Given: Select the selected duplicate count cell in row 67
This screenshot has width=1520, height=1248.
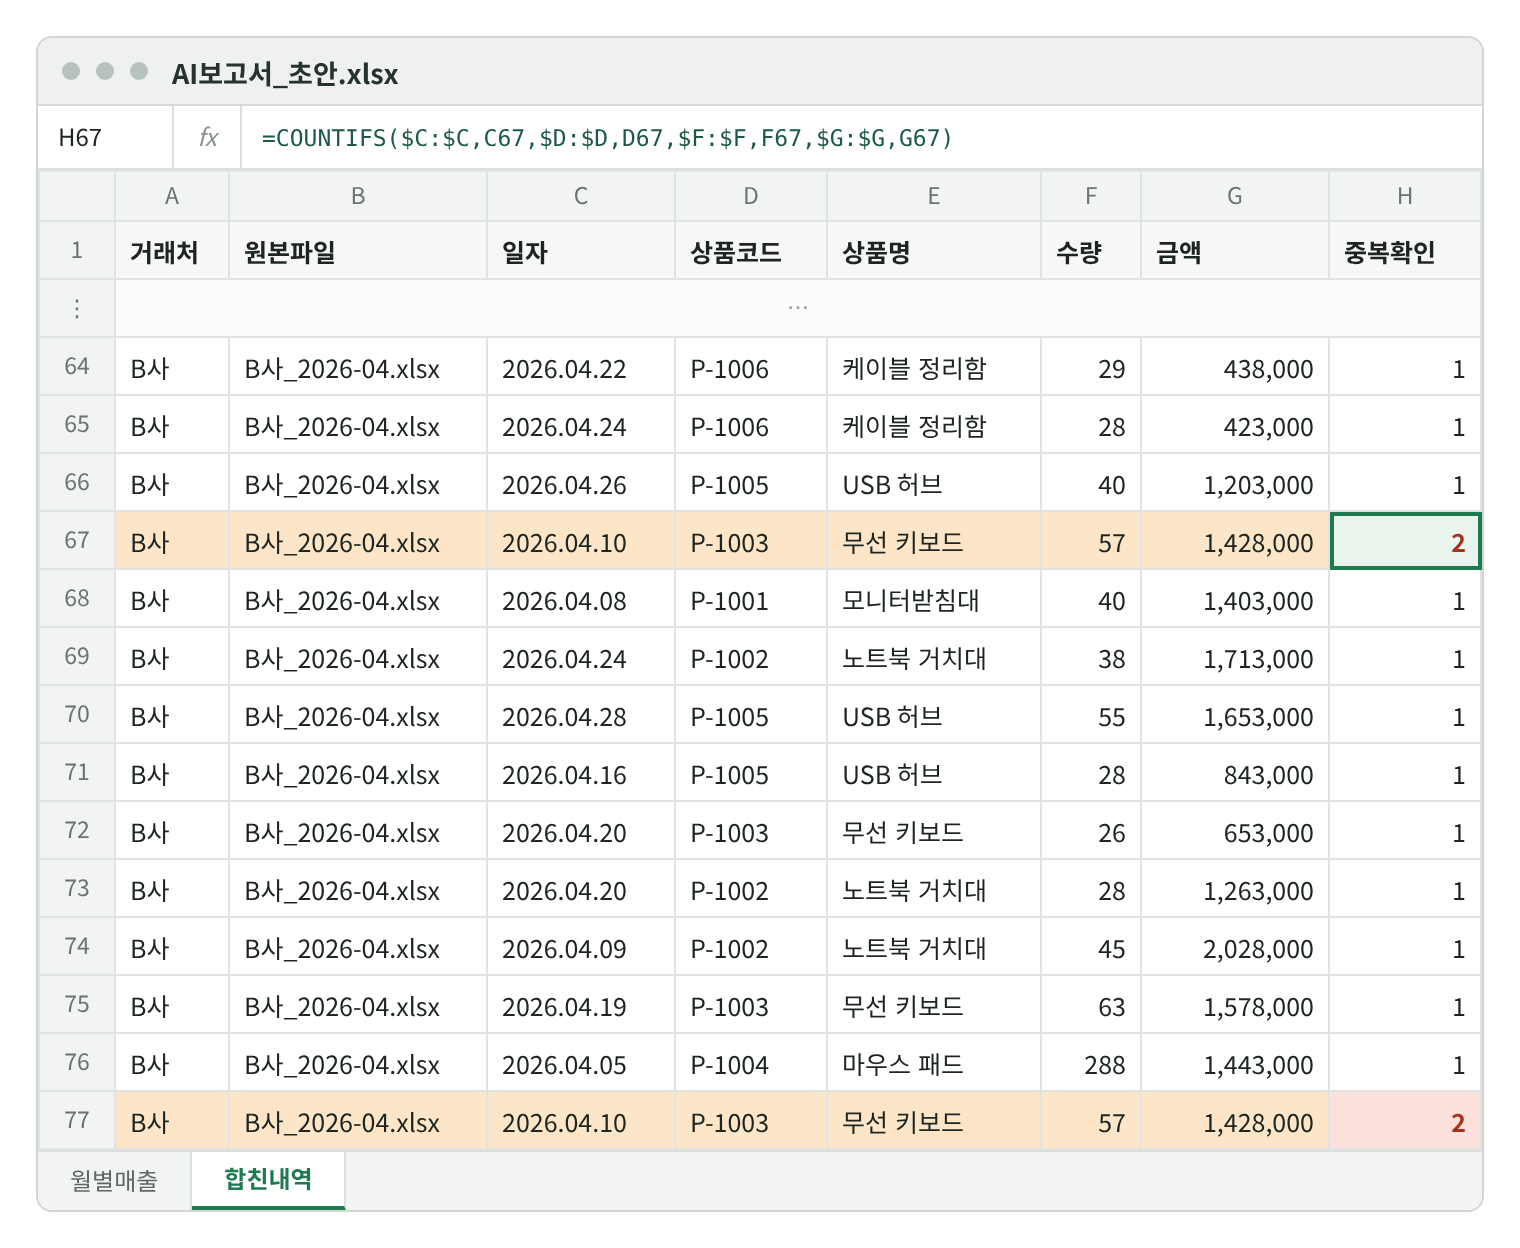Looking at the screenshot, I should coord(1405,541).
